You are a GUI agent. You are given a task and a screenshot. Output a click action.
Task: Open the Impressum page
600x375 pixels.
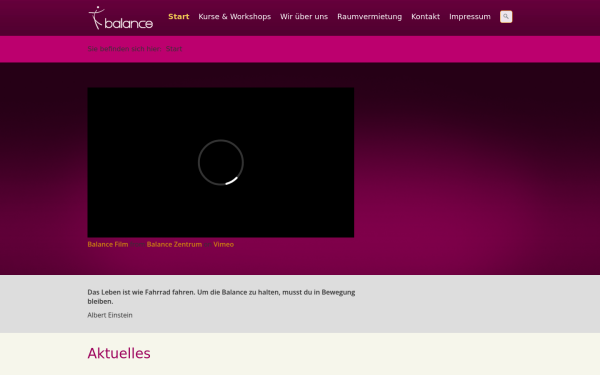tap(470, 16)
